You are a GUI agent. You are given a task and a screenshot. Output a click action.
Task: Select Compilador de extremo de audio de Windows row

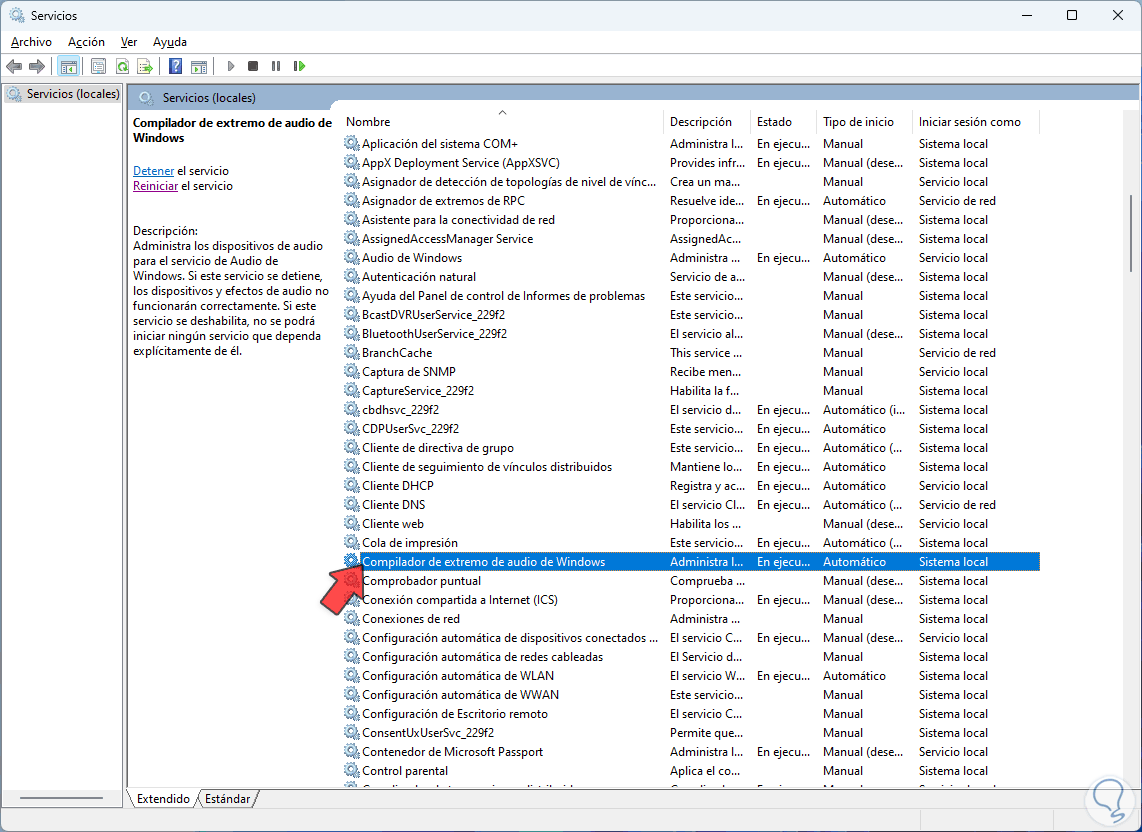690,562
